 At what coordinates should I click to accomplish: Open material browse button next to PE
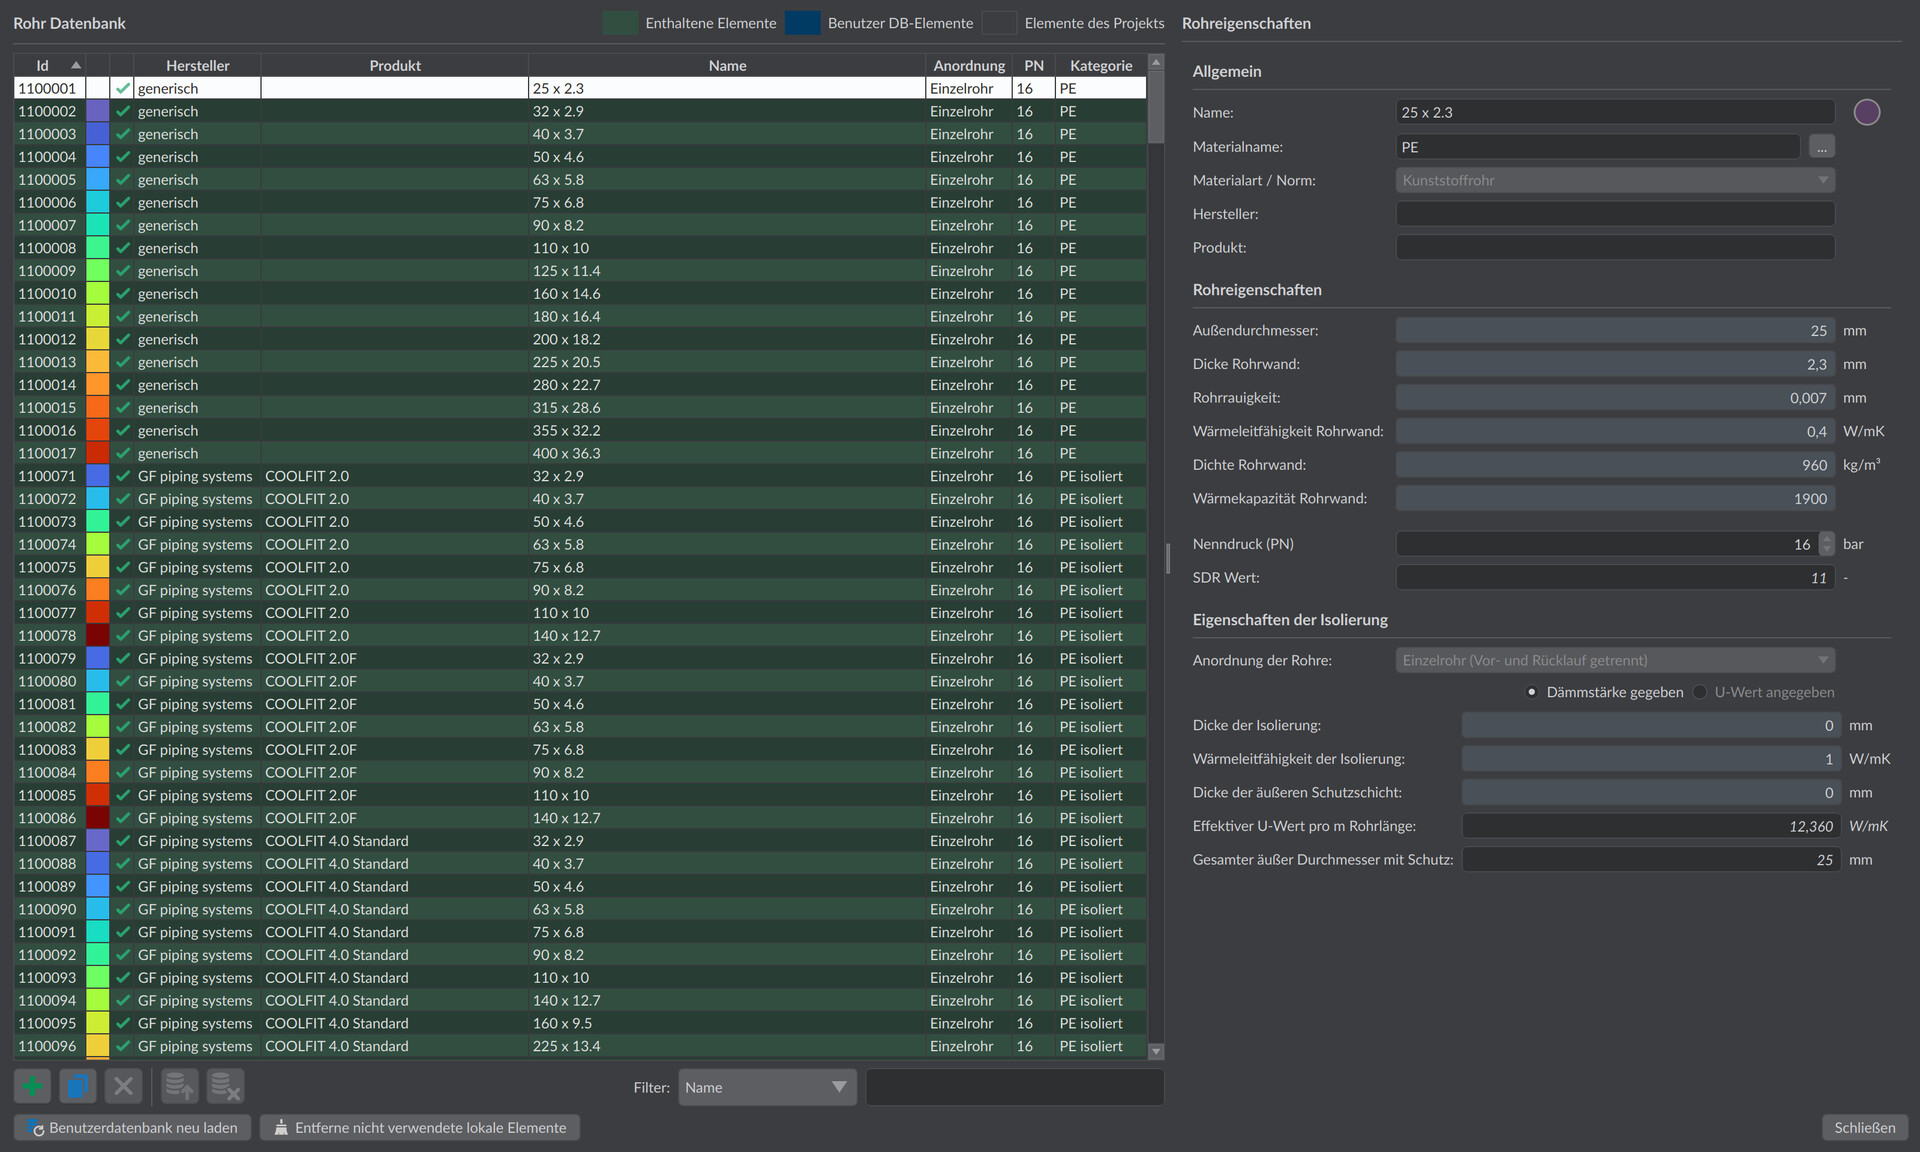point(1822,147)
